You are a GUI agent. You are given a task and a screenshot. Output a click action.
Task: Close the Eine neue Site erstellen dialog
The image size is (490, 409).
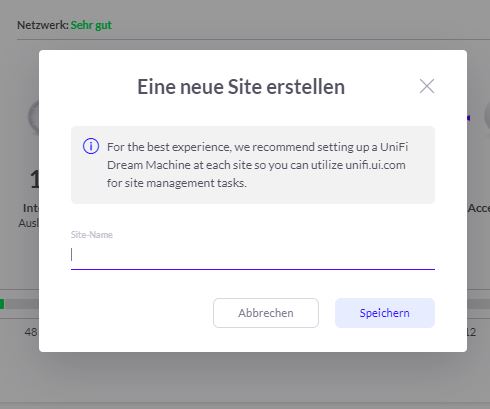point(427,86)
